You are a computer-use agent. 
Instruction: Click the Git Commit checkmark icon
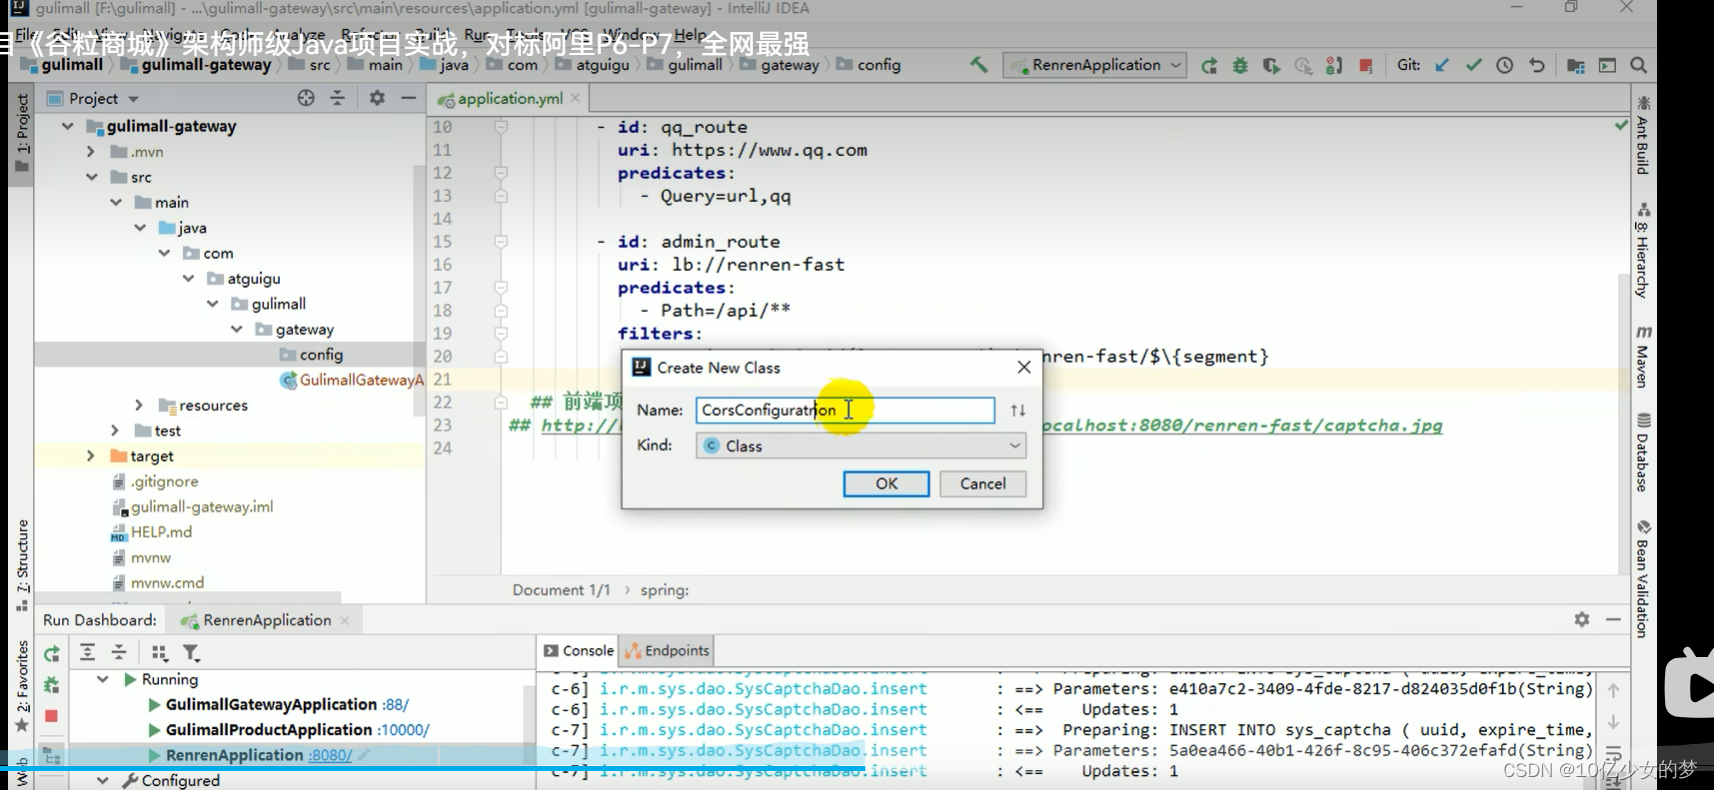[x=1474, y=65]
